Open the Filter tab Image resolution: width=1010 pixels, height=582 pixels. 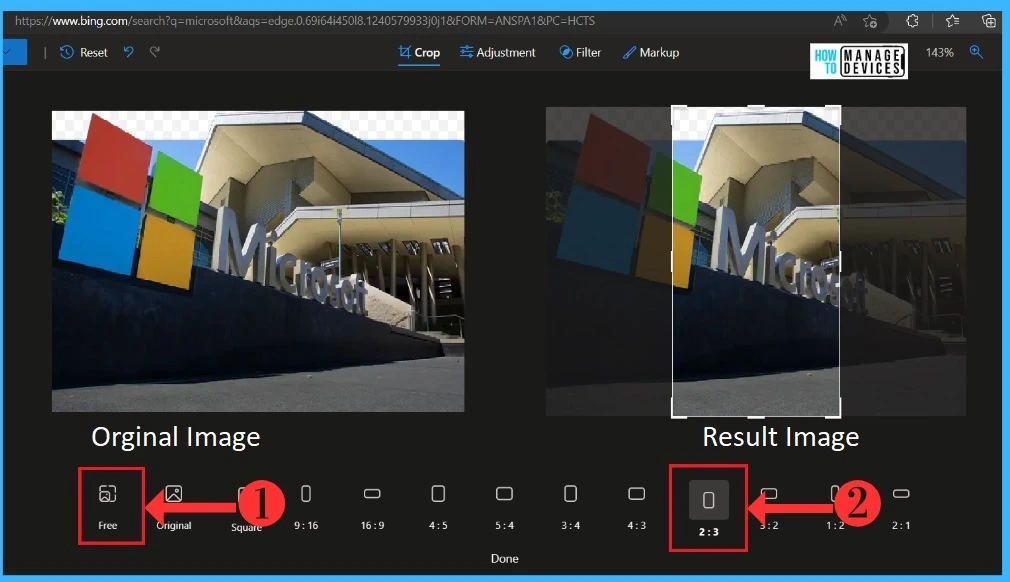[580, 52]
